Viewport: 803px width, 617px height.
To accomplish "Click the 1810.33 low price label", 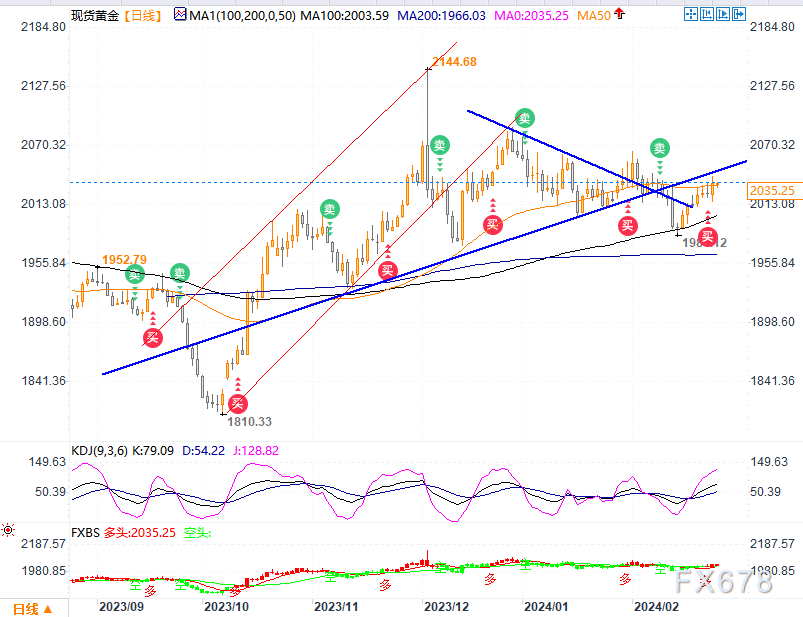I will pos(249,422).
